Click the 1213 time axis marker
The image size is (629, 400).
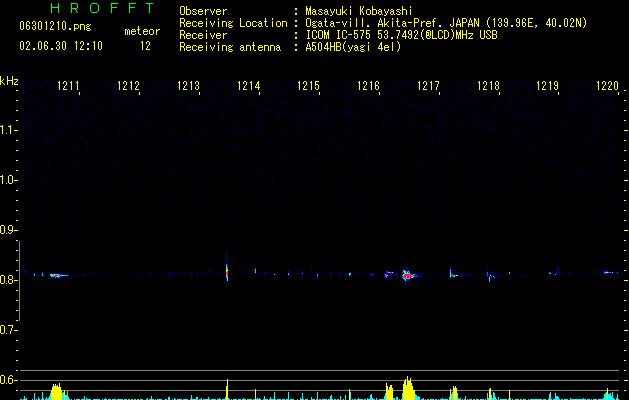[x=189, y=86]
